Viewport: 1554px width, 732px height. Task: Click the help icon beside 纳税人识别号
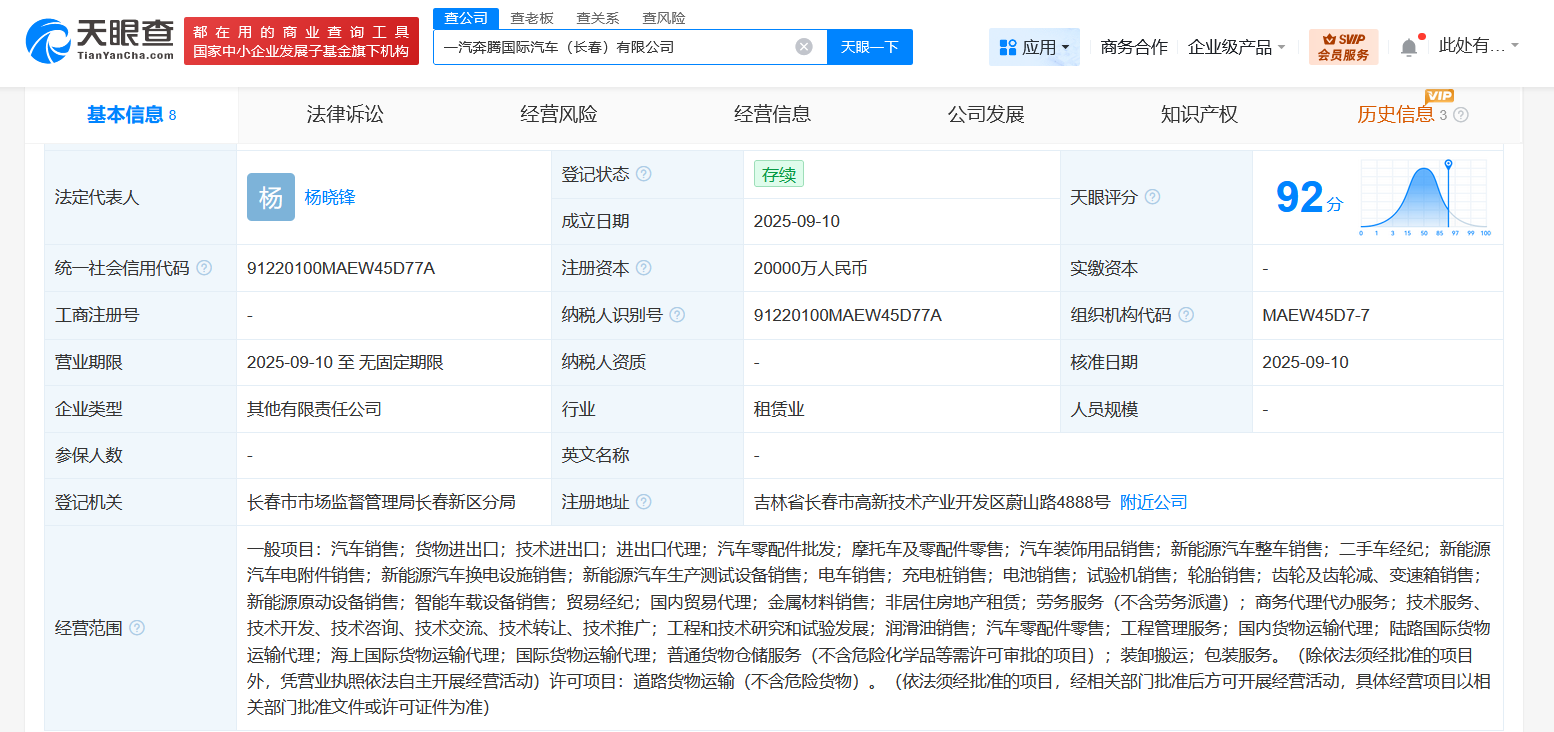coord(677,314)
